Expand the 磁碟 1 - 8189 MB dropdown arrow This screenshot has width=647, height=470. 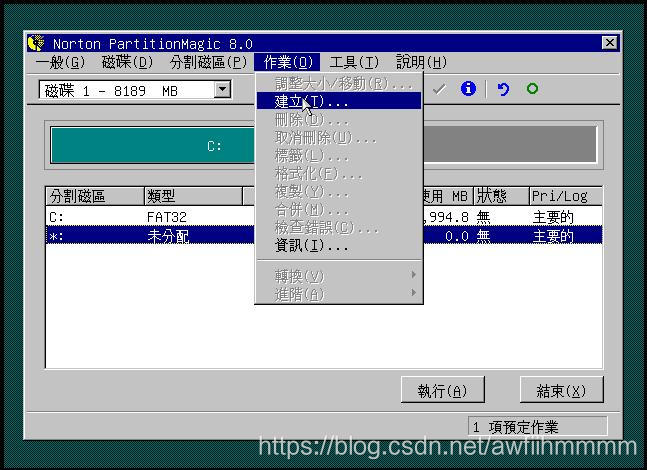222,89
